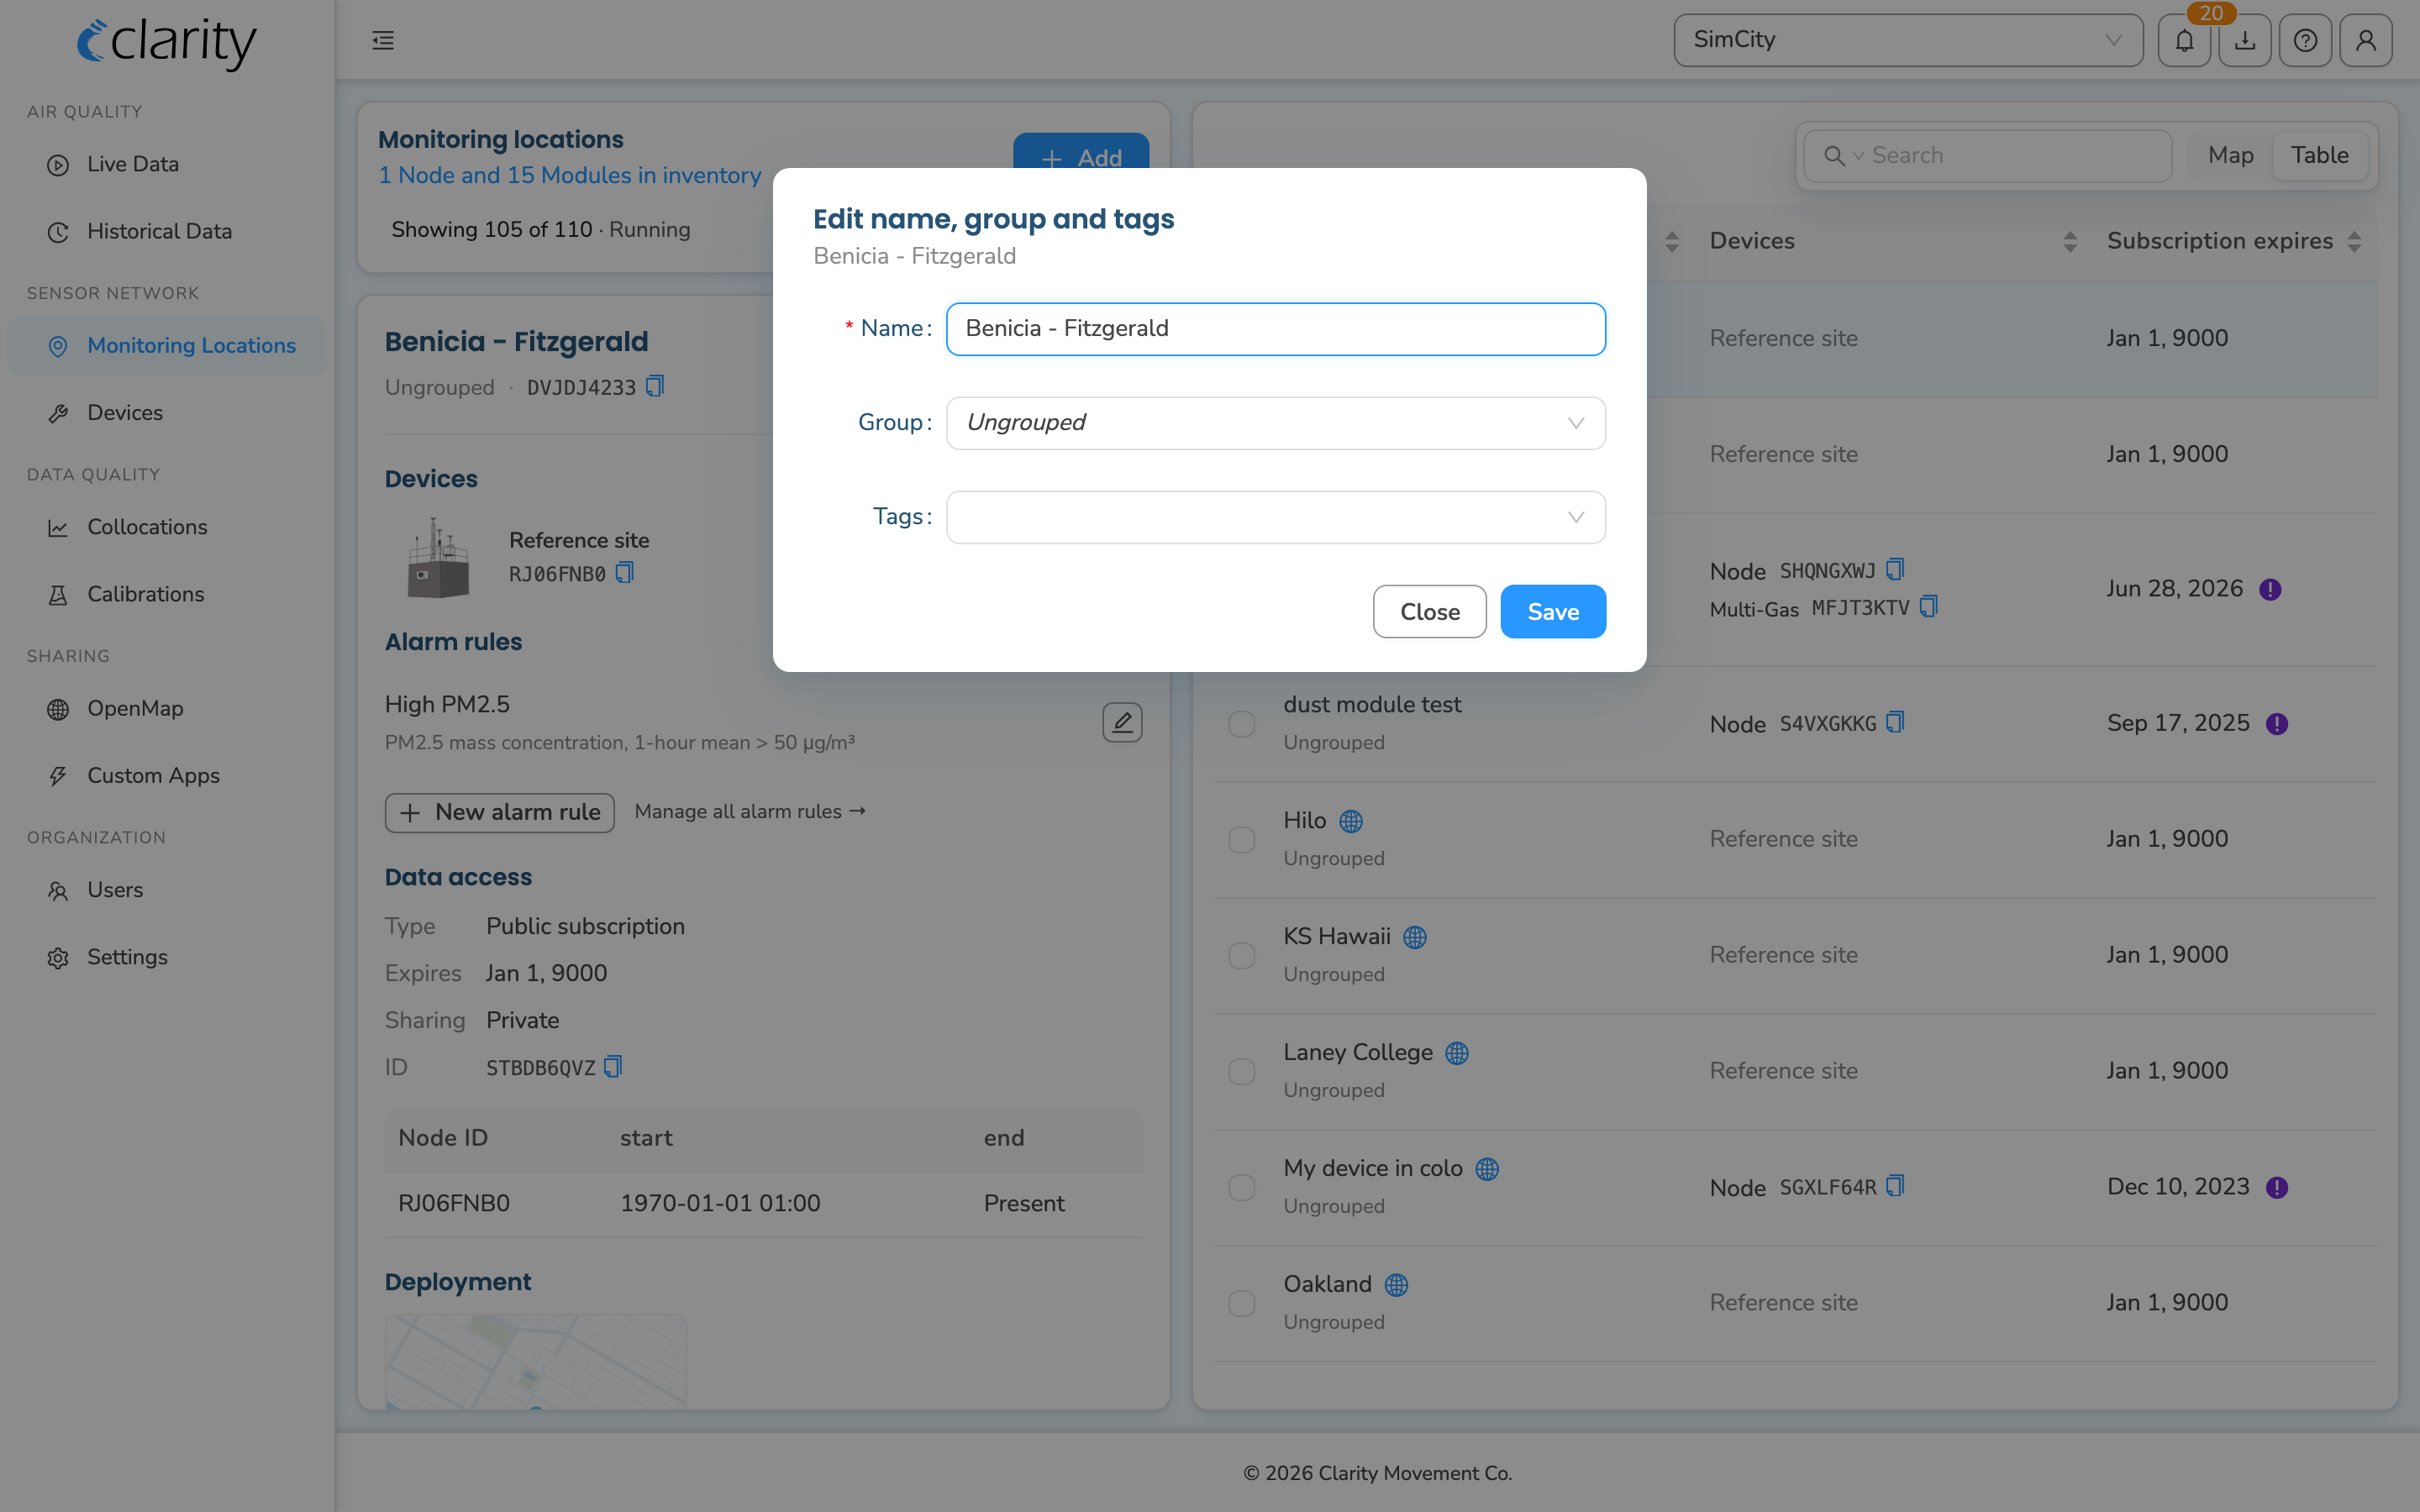Open the user account icon

[x=2366, y=40]
